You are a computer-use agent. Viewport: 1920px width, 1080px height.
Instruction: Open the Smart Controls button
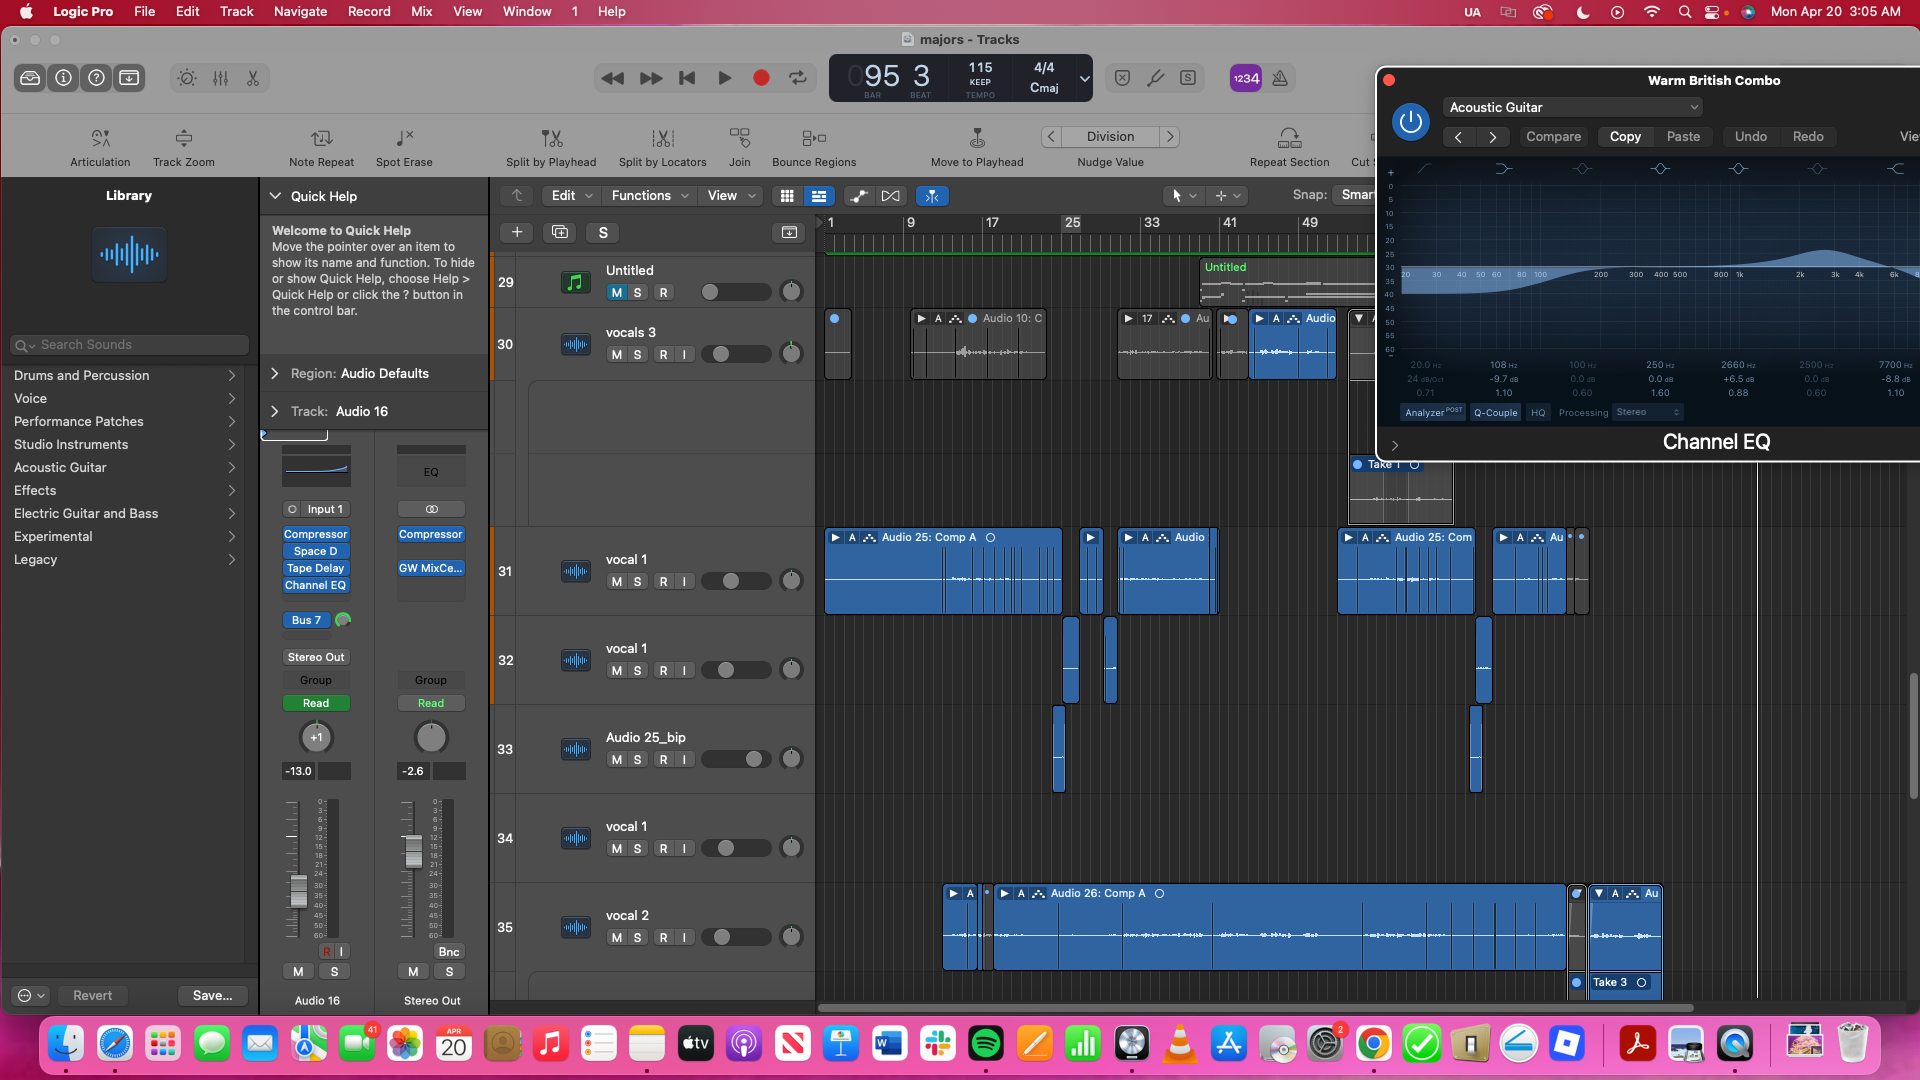pos(187,78)
